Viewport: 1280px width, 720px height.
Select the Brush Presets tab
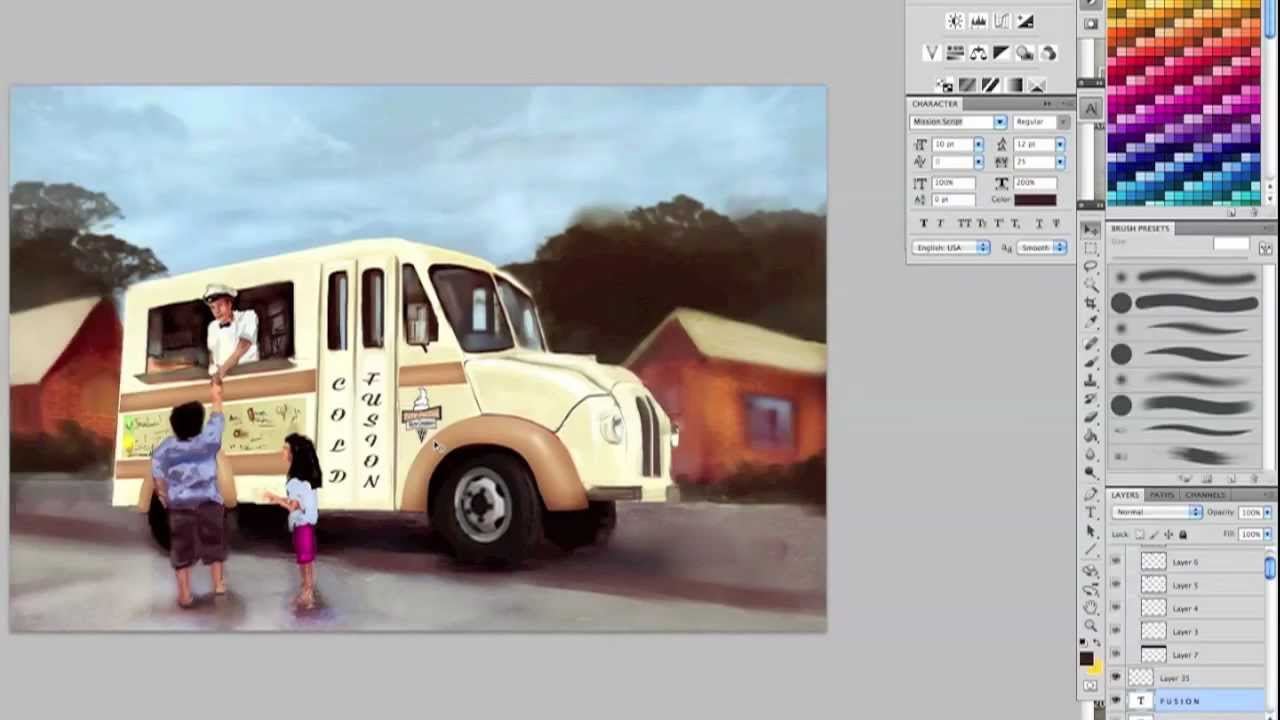[1140, 229]
